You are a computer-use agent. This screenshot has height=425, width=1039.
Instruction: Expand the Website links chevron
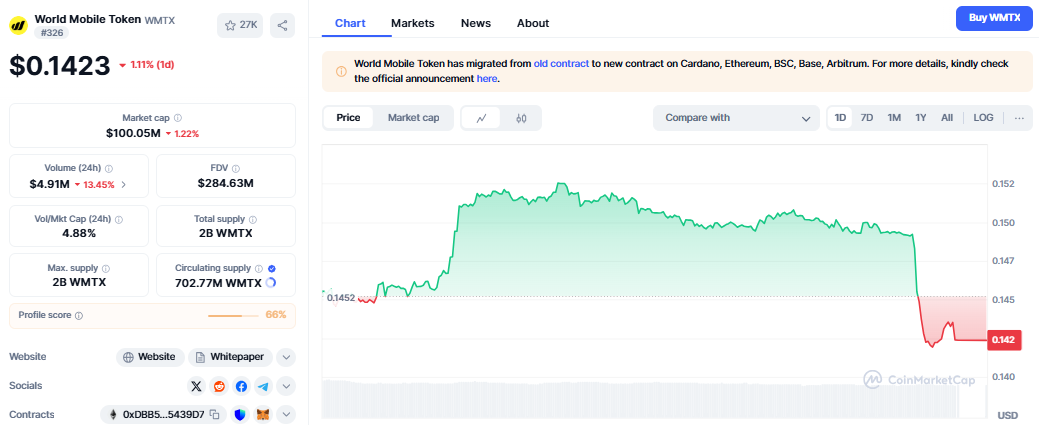tap(286, 357)
